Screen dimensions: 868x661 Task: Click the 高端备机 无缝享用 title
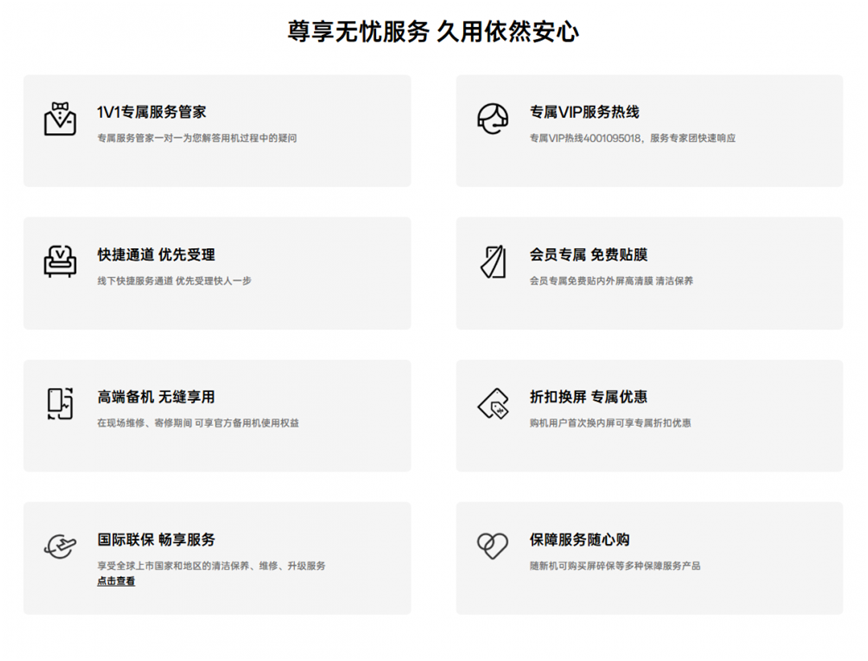click(156, 397)
